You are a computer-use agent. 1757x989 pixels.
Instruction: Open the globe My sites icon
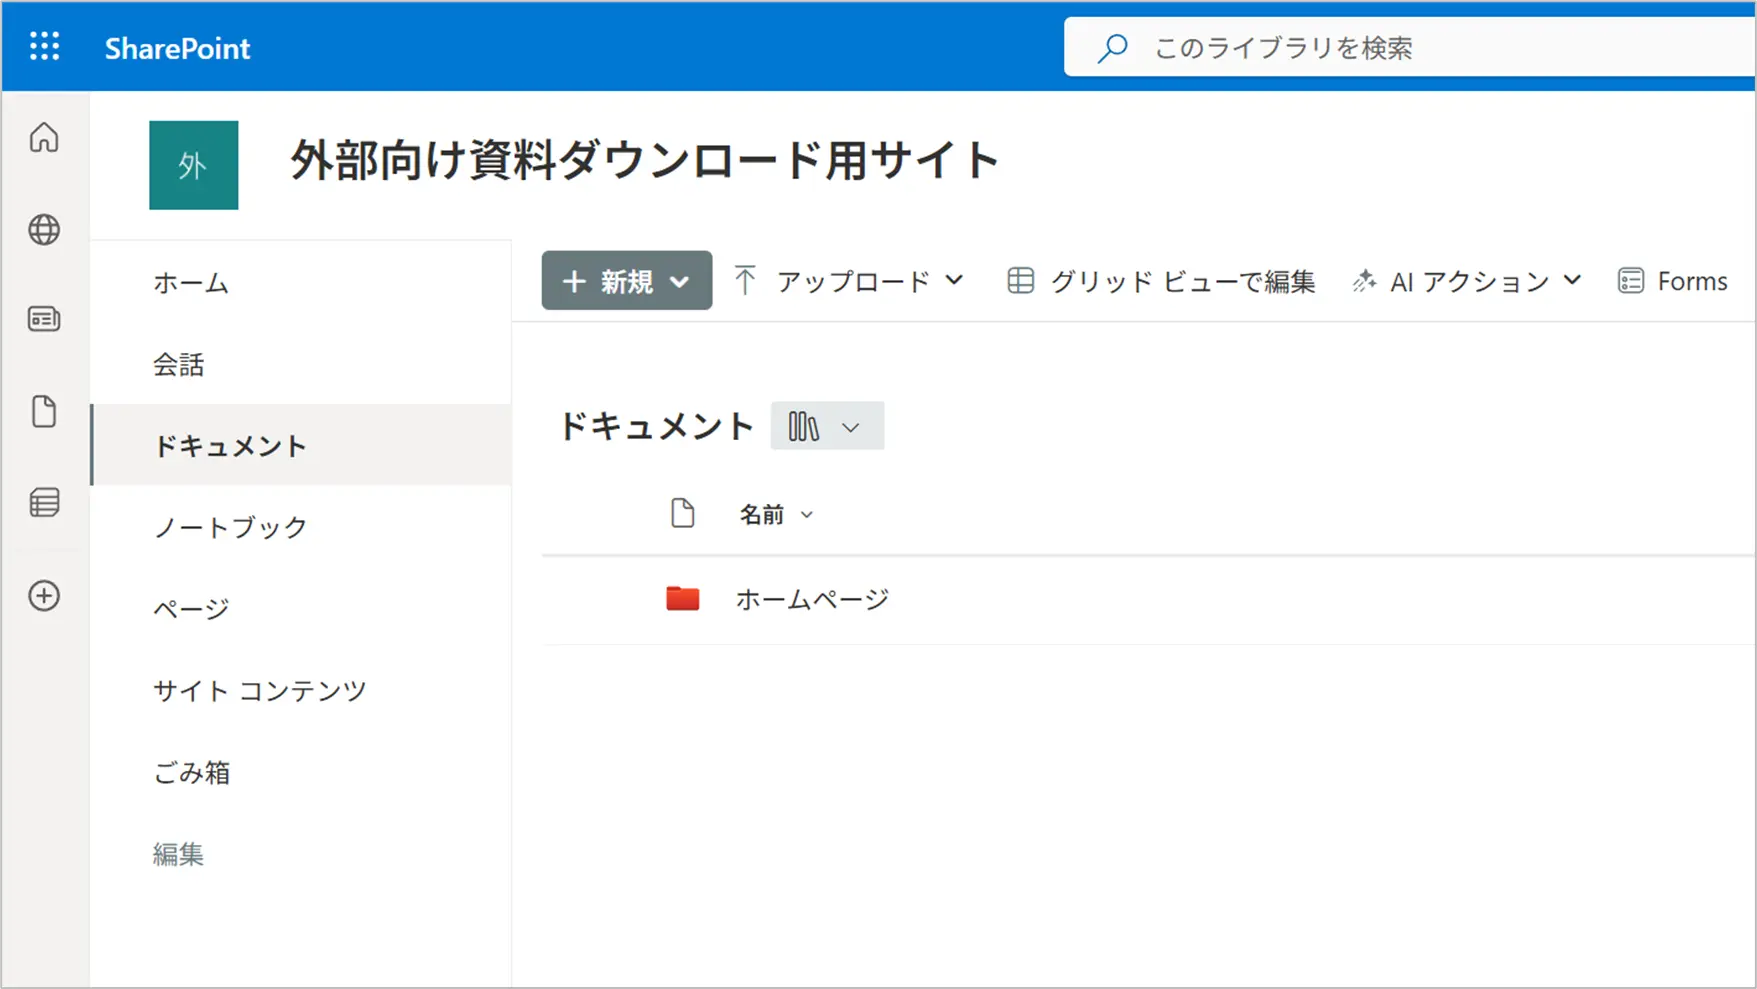[x=44, y=230]
